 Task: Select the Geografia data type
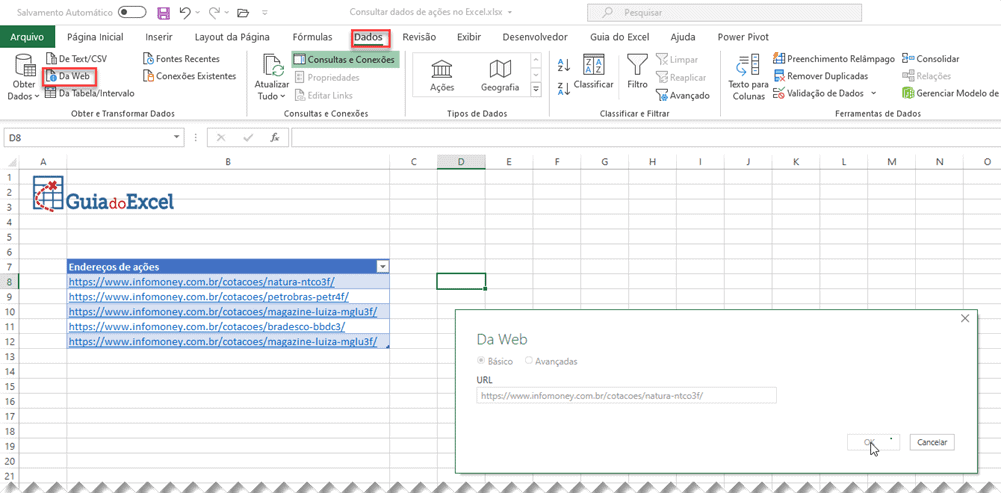pos(500,76)
